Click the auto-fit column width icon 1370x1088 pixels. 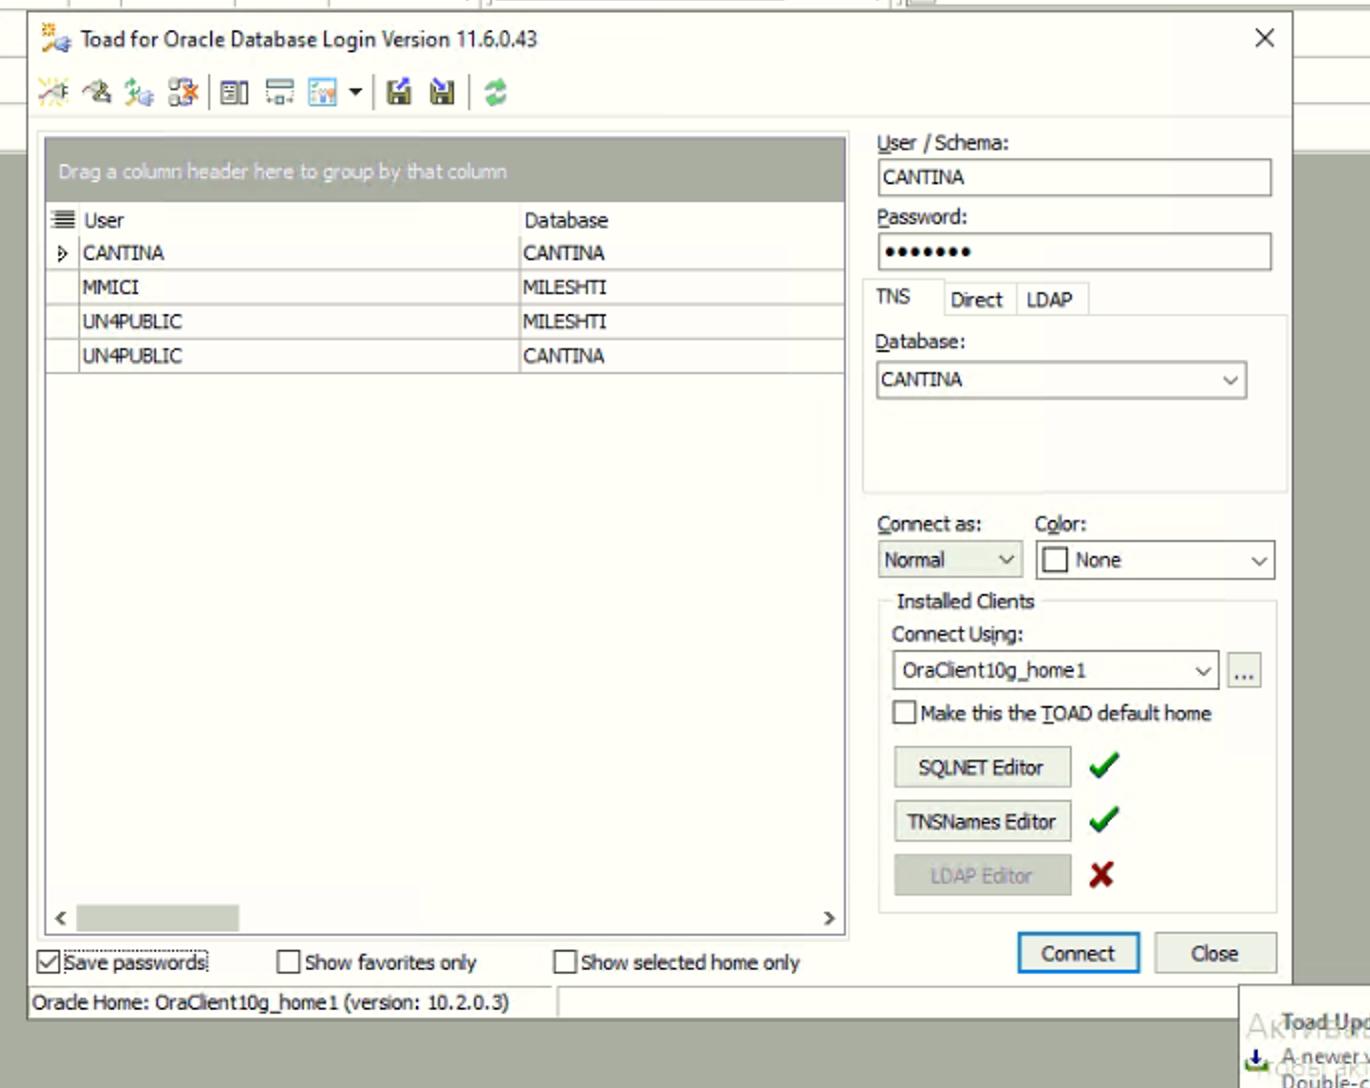279,93
